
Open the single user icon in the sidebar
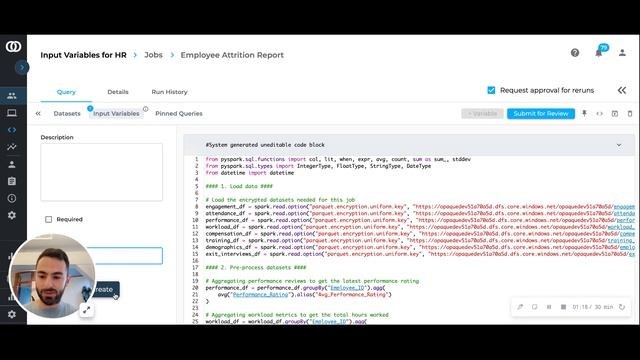pyautogui.click(x=12, y=164)
